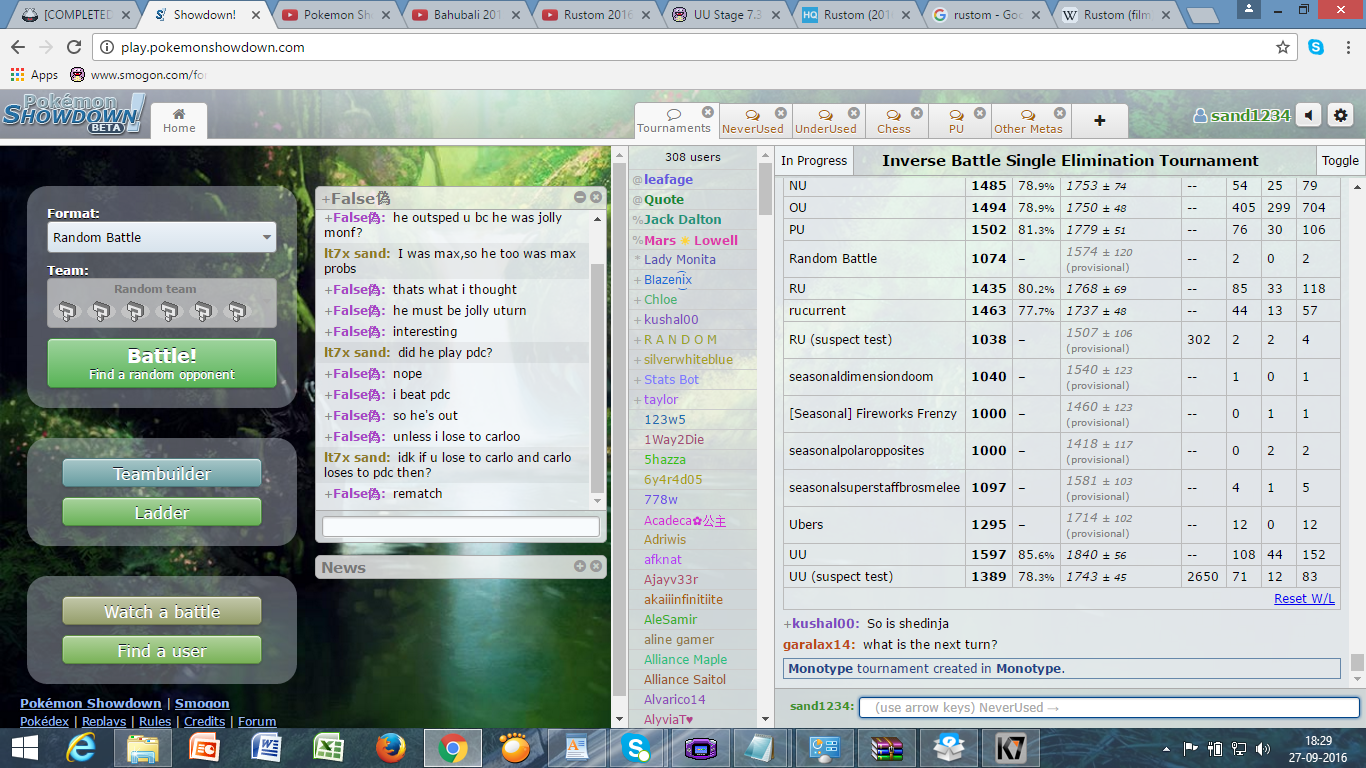Click the NeverUsed room chat input field
The height and width of the screenshot is (768, 1366).
(1109, 707)
